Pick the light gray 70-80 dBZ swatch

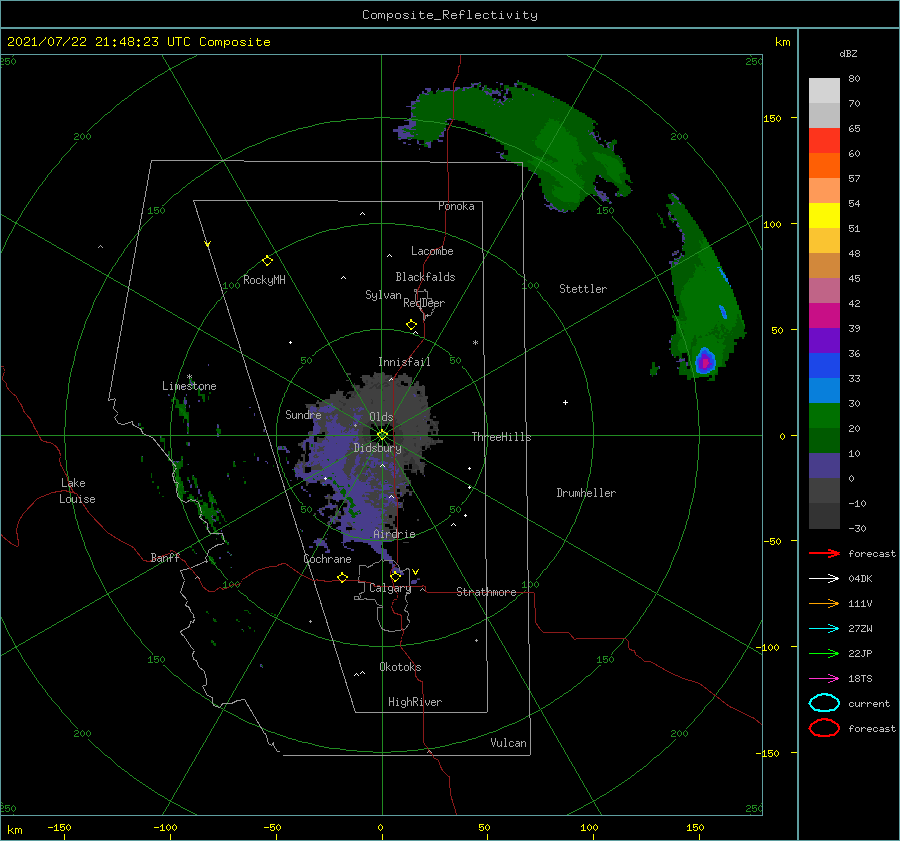click(824, 91)
